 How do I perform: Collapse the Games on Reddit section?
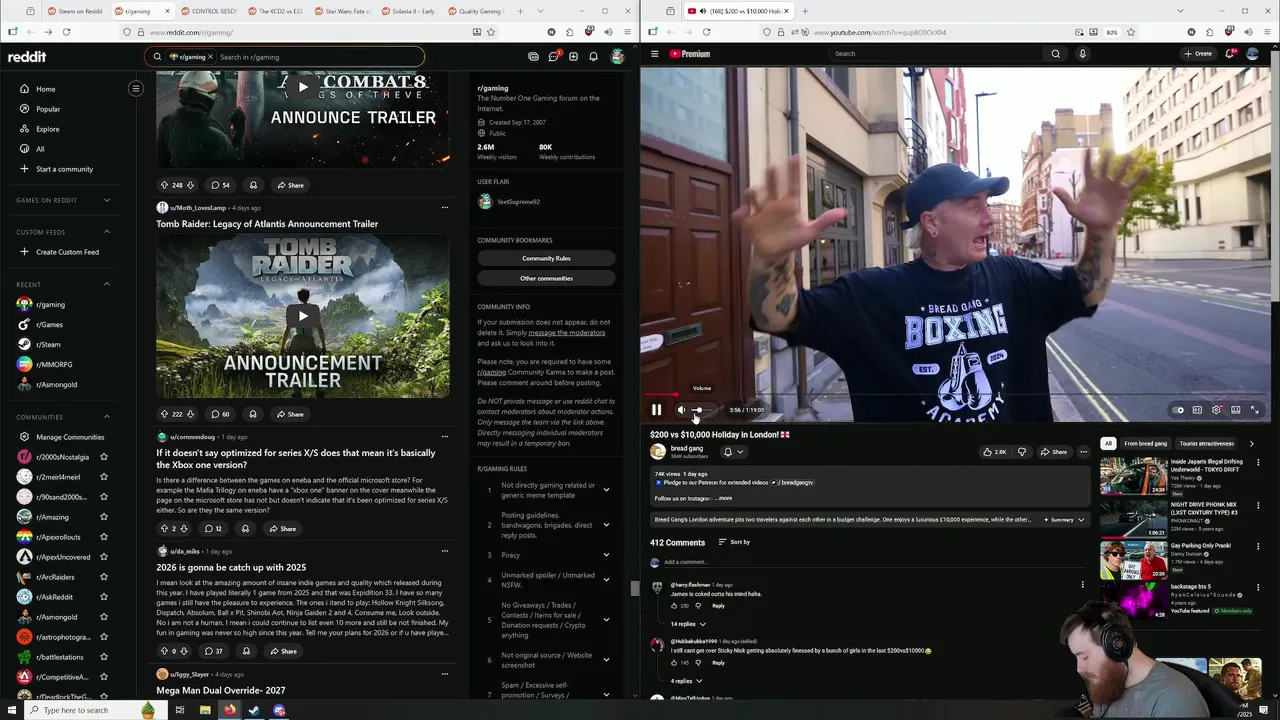pyautogui.click(x=107, y=200)
